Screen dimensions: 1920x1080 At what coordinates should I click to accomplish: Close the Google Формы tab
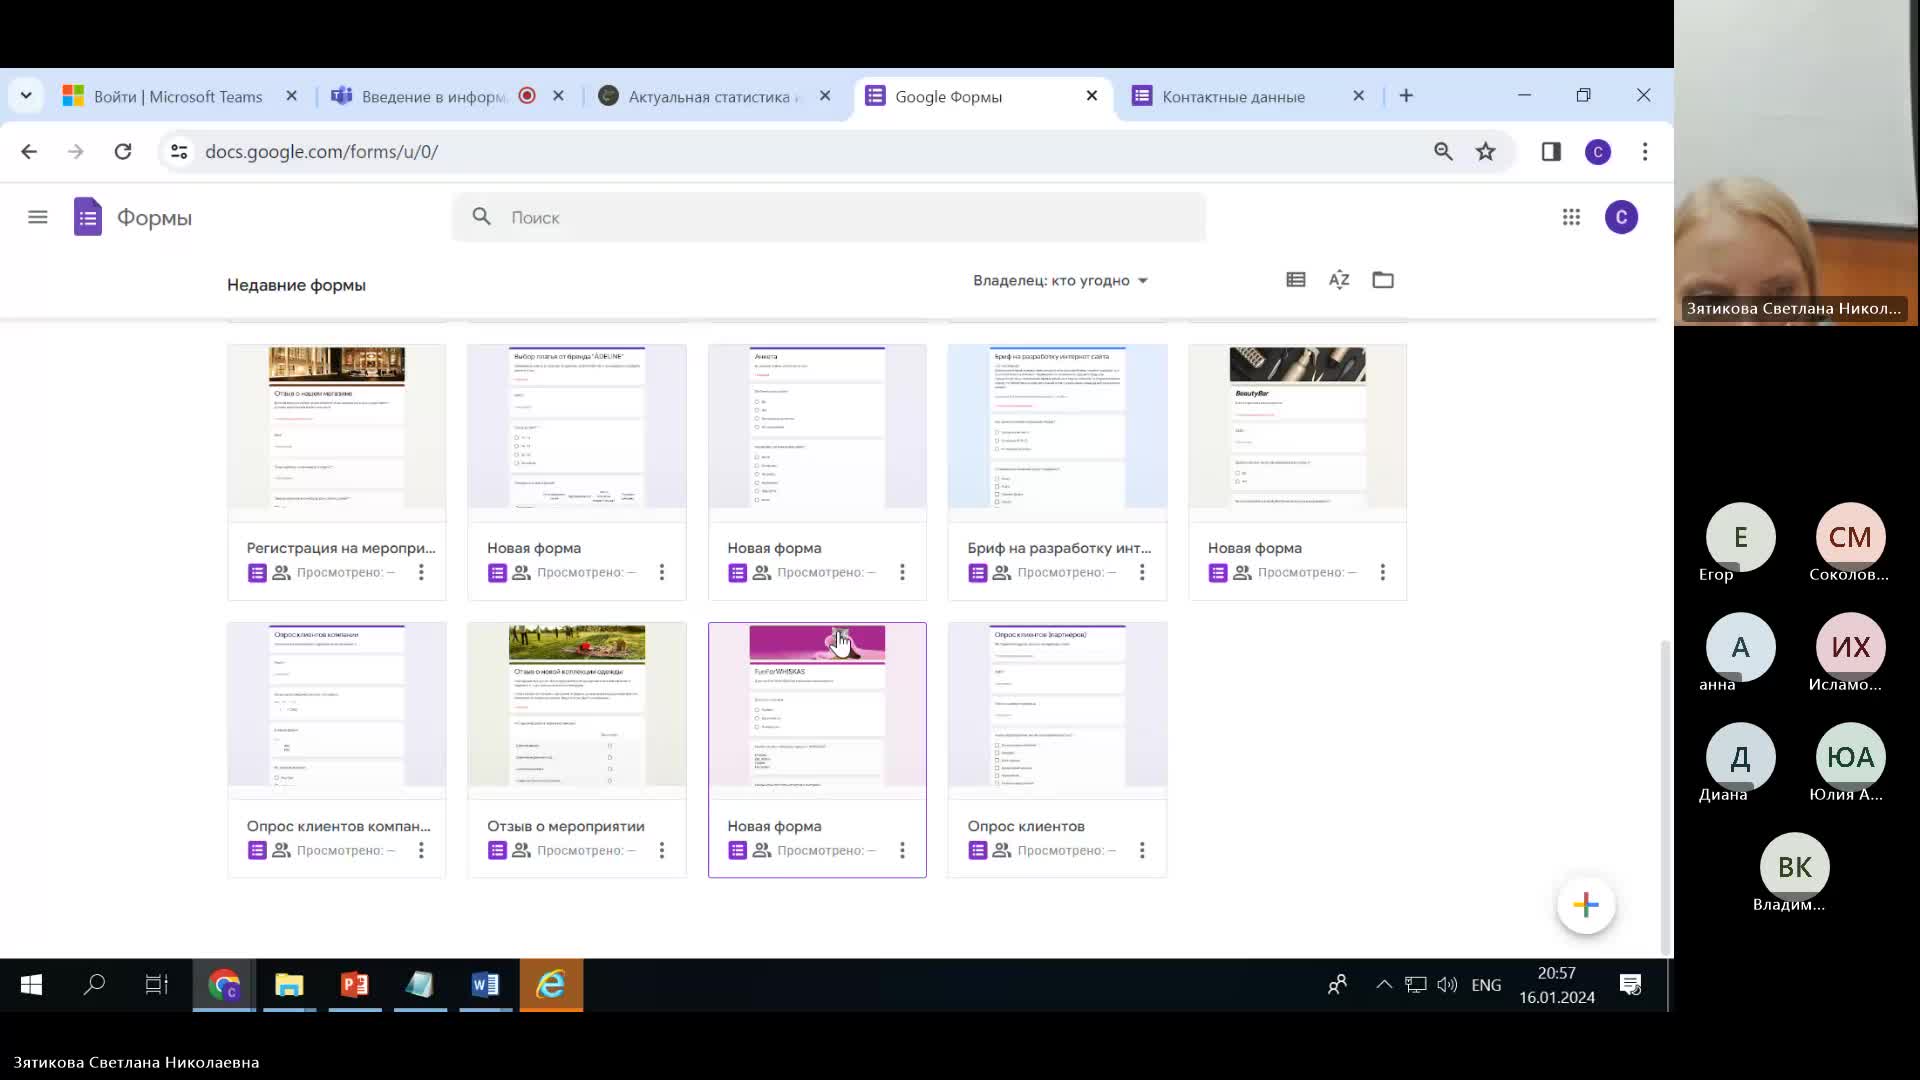pyautogui.click(x=1092, y=96)
